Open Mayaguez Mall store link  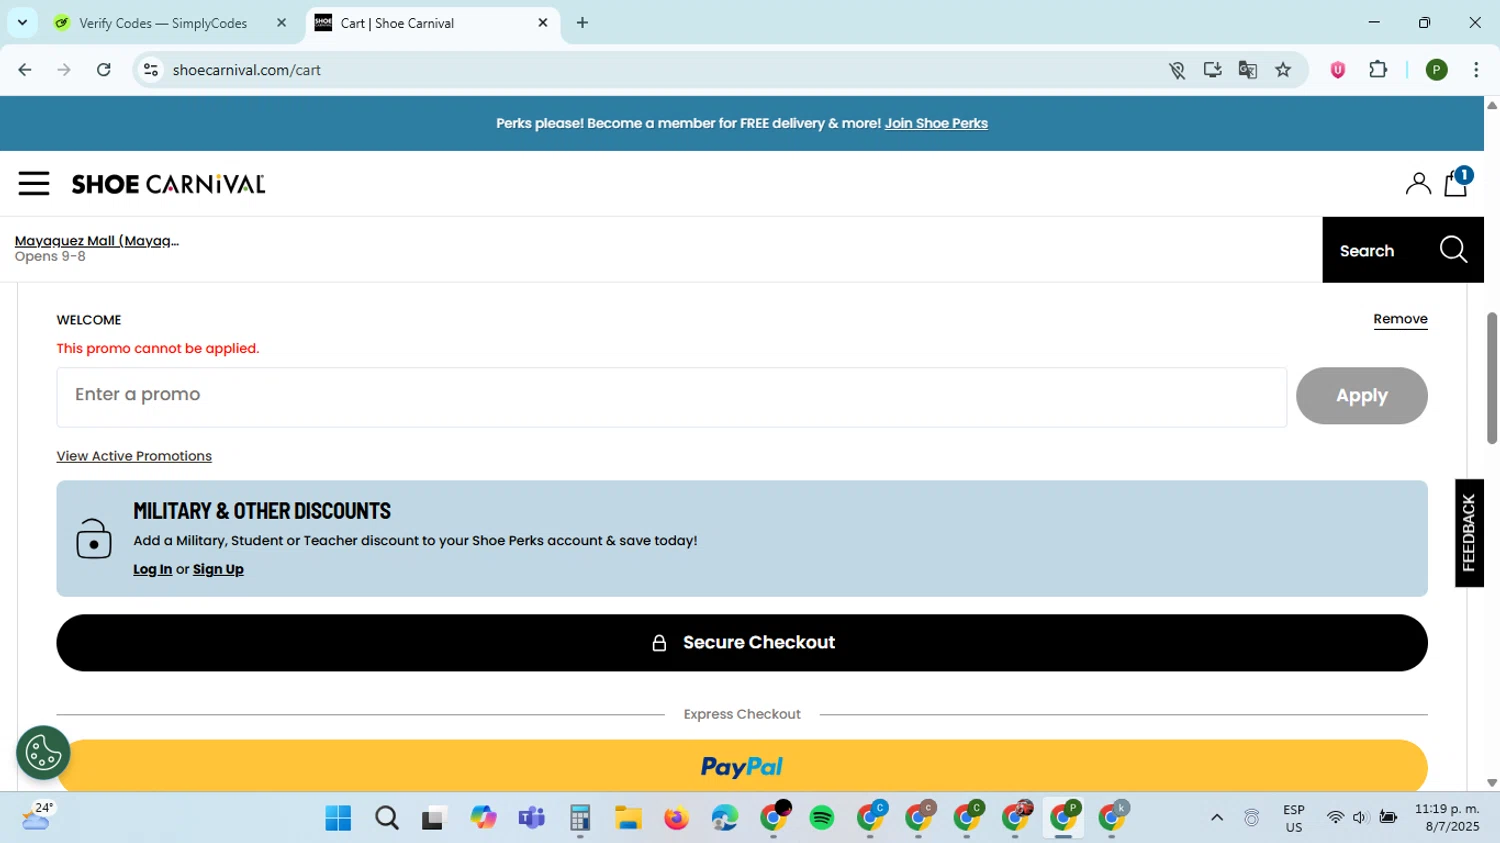point(97,241)
